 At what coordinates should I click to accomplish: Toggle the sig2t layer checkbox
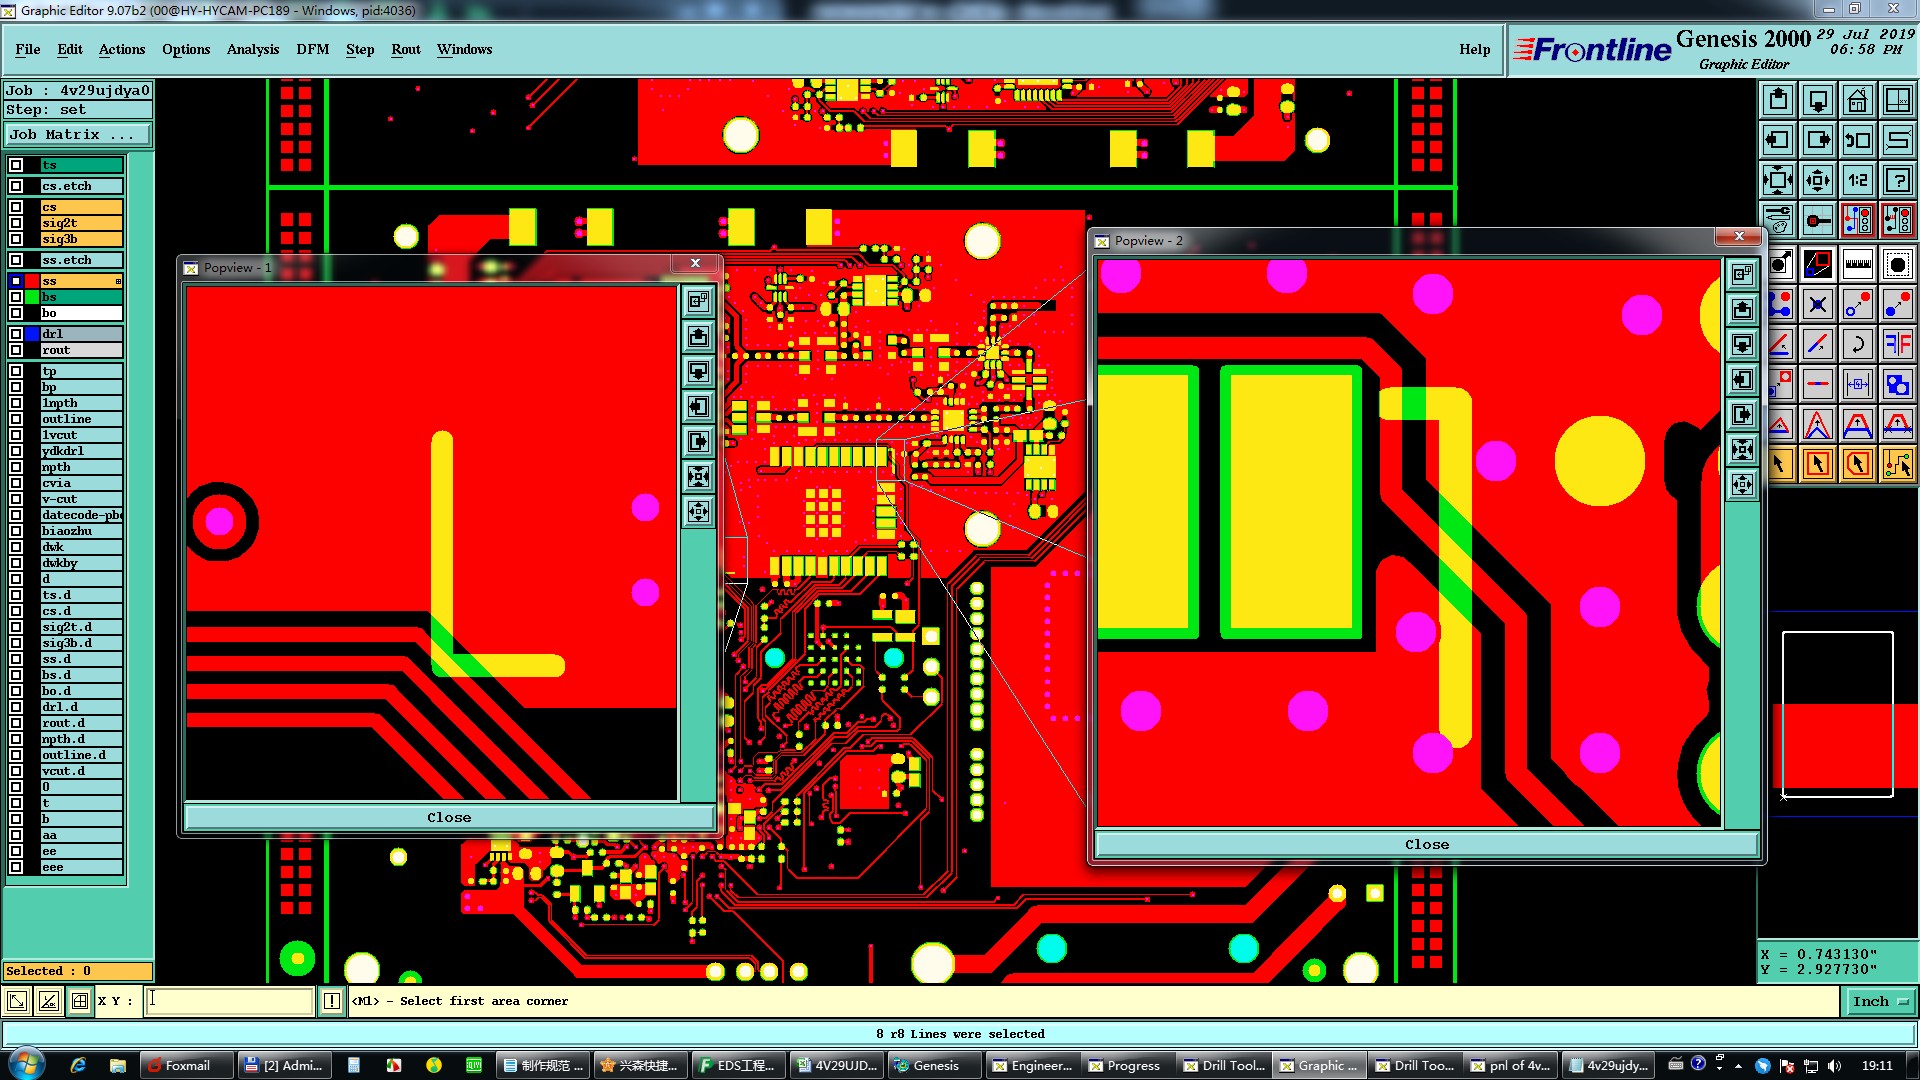[16, 223]
